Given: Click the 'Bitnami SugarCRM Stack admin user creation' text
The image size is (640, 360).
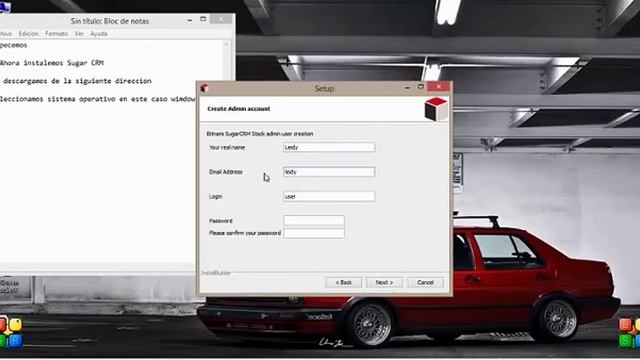Looking at the screenshot, I should (x=260, y=134).
